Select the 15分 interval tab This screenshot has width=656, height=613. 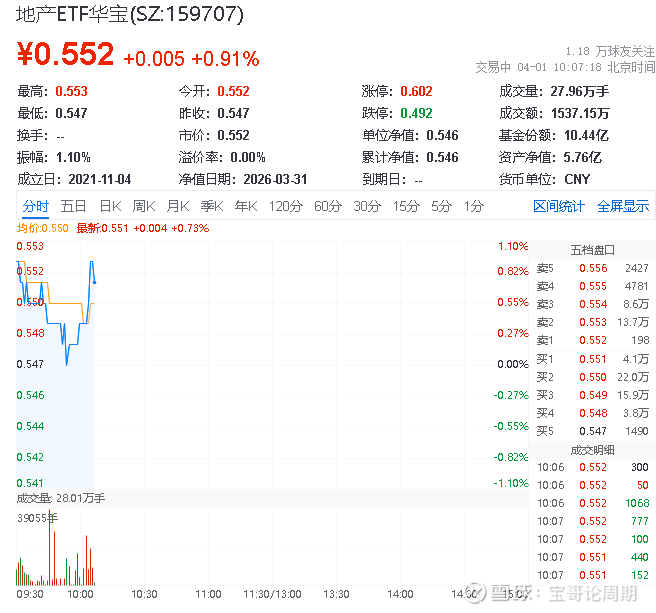tap(406, 206)
